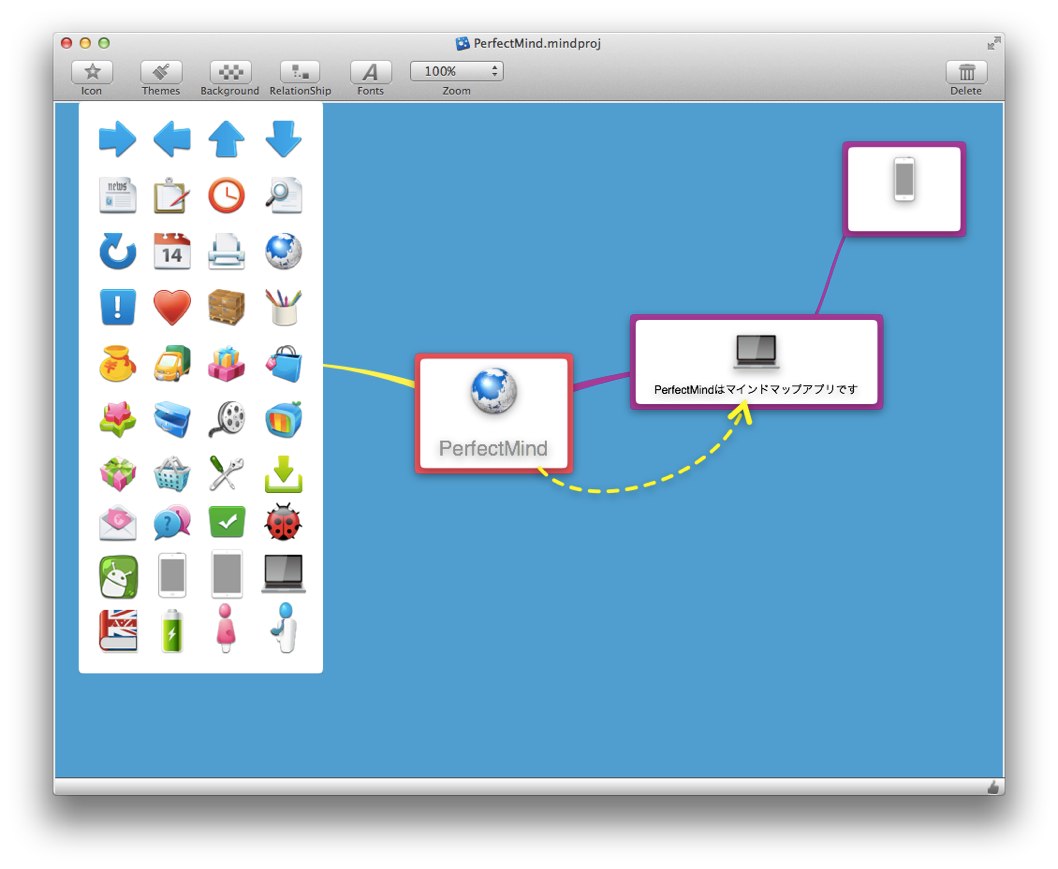Open the 100% zoom dropdown
The height and width of the screenshot is (869, 1058).
click(x=457, y=71)
